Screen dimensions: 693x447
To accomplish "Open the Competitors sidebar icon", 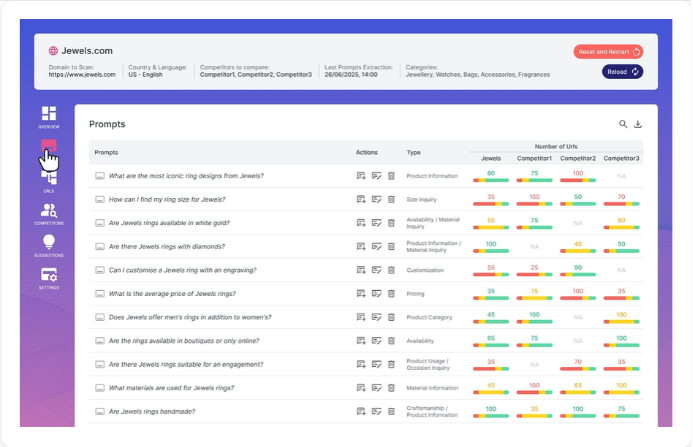I will pyautogui.click(x=49, y=213).
